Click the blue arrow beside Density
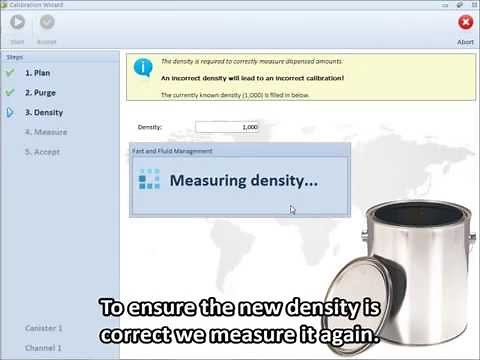This screenshot has height=360, width=480. pyautogui.click(x=10, y=112)
